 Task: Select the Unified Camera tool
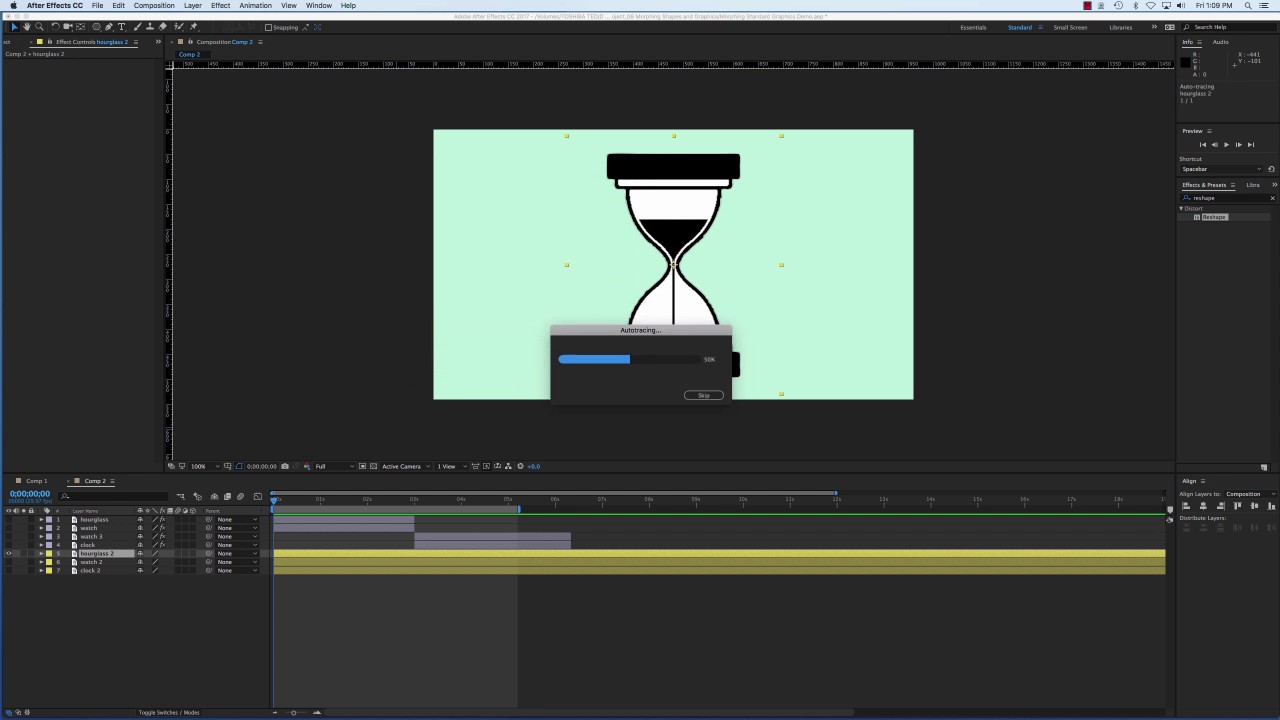pos(67,27)
